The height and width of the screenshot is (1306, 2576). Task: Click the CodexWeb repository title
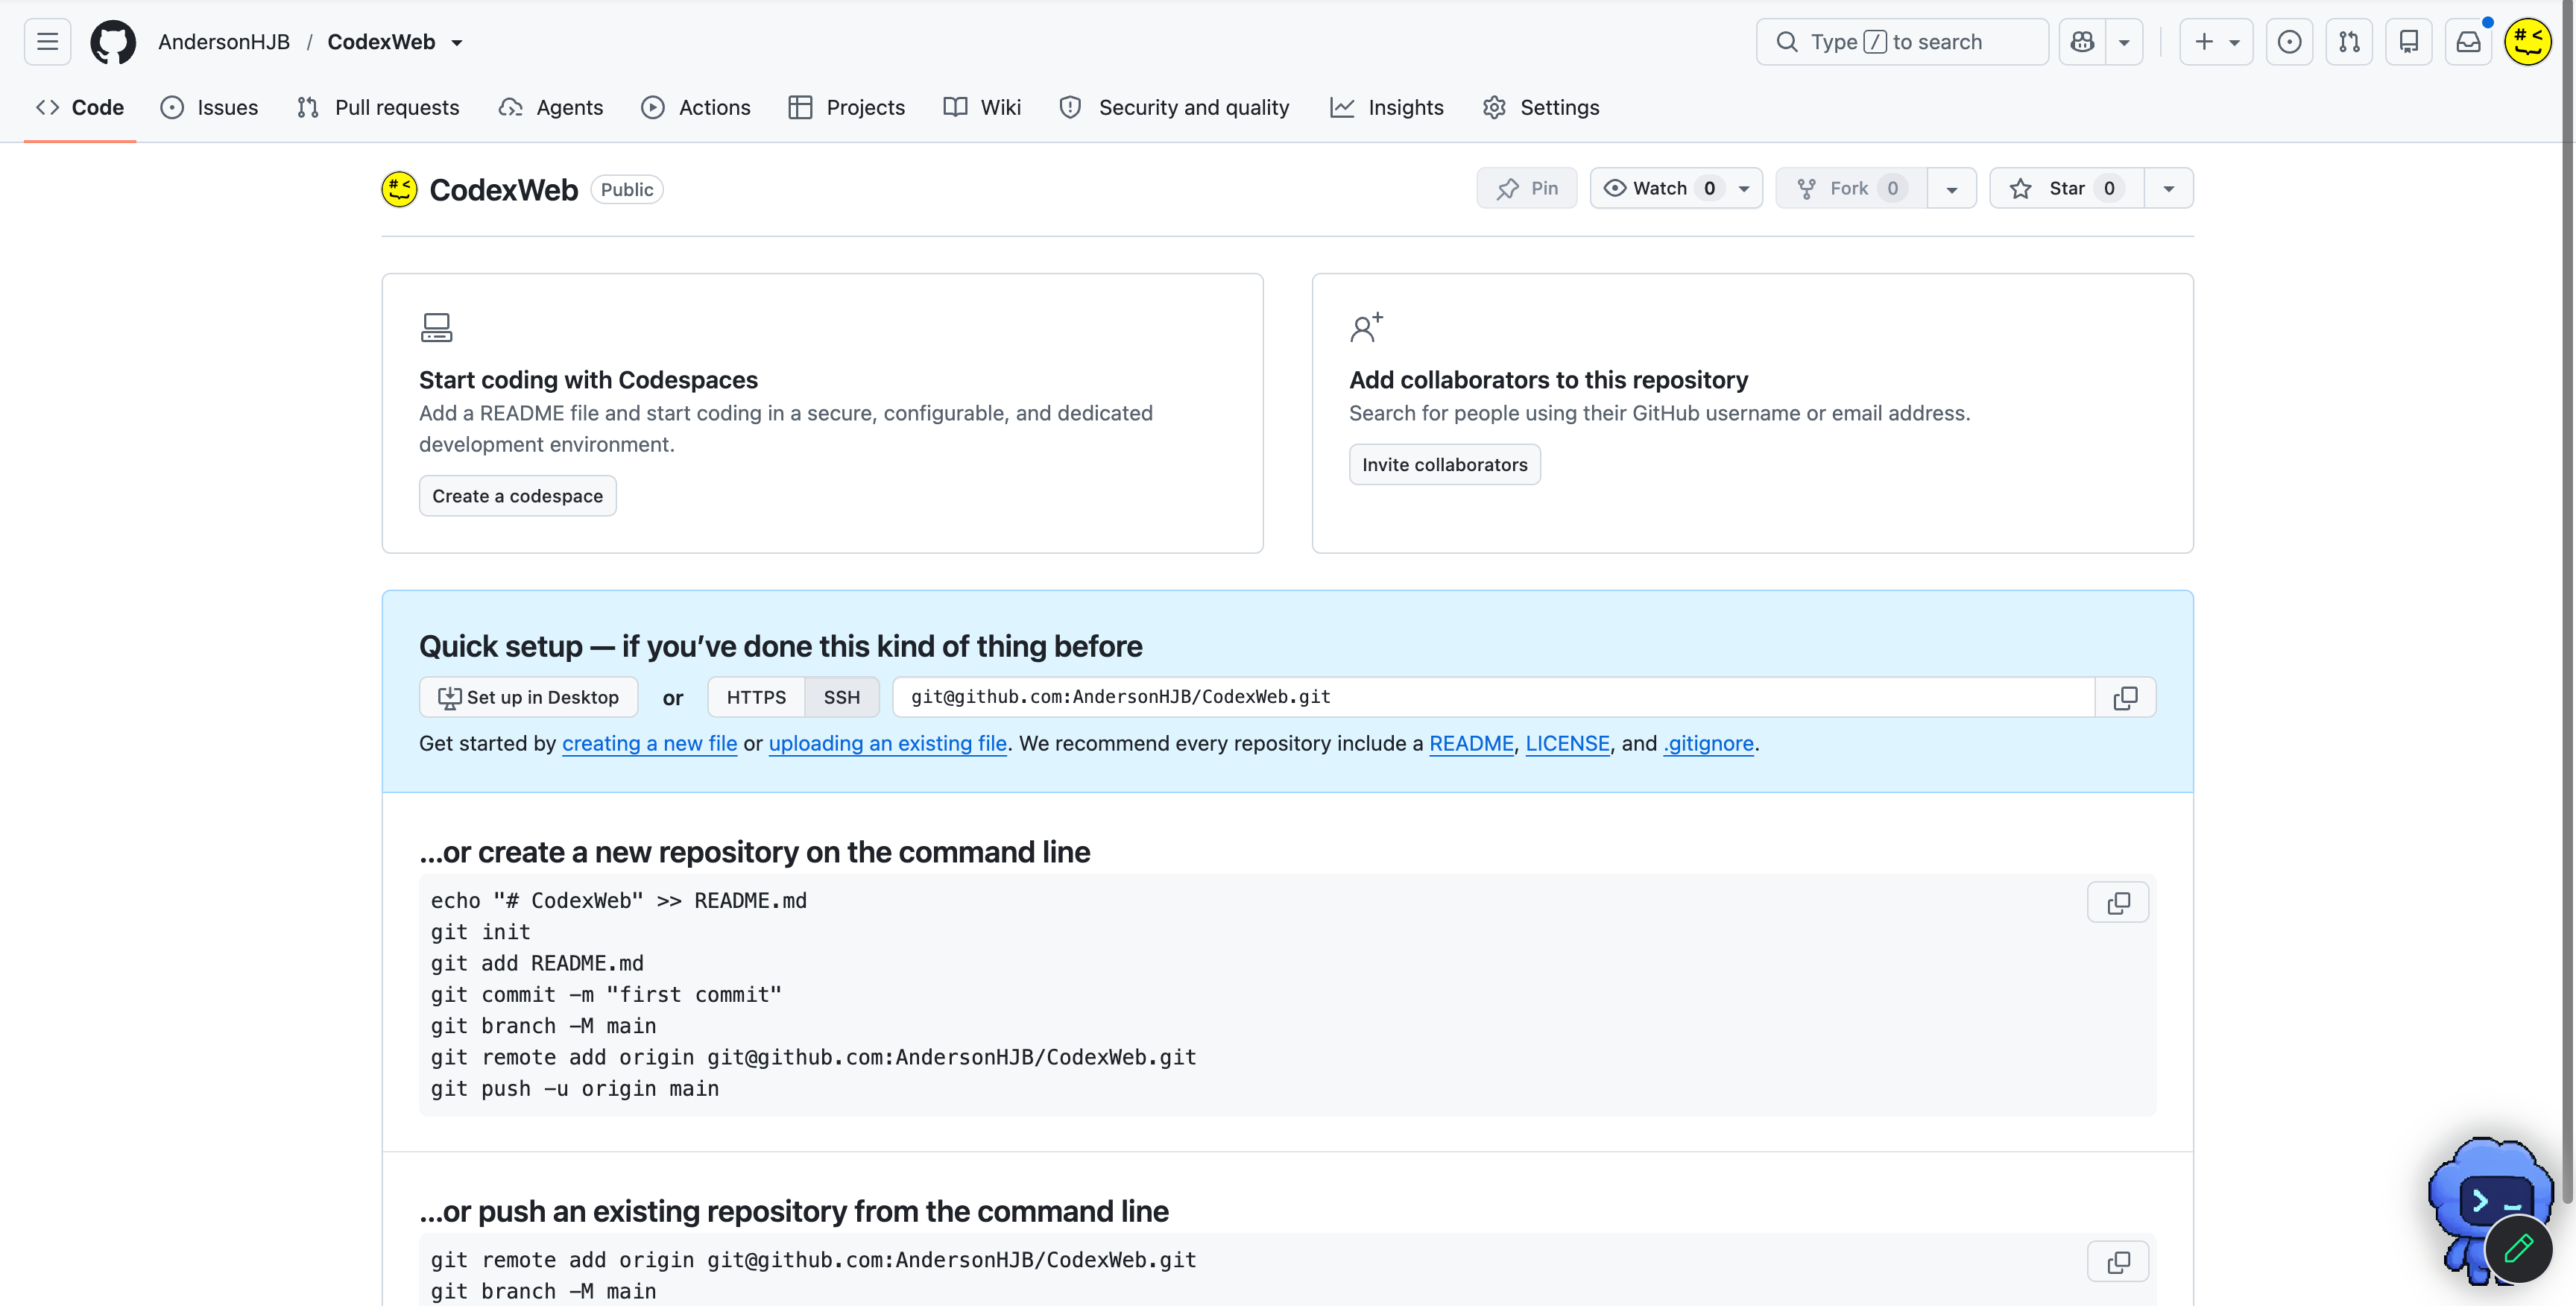tap(504, 189)
